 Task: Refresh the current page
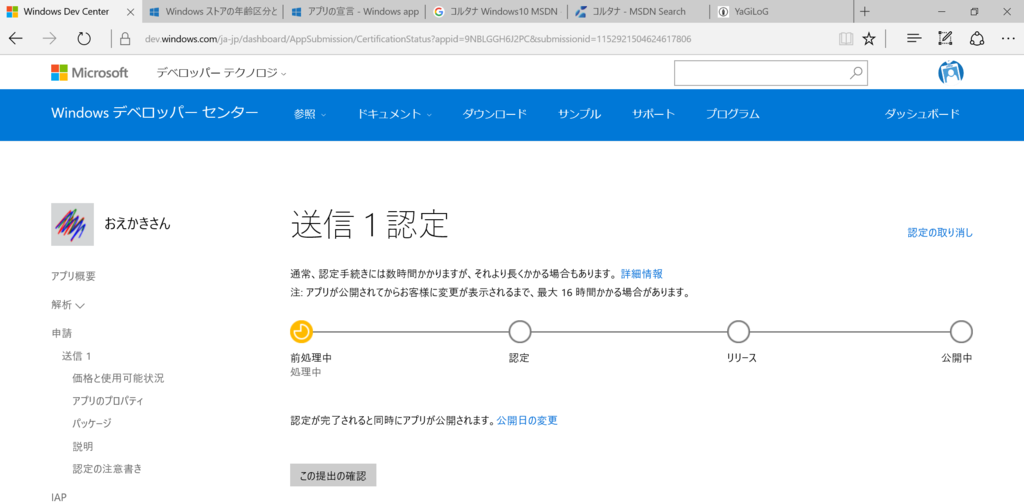(84, 39)
